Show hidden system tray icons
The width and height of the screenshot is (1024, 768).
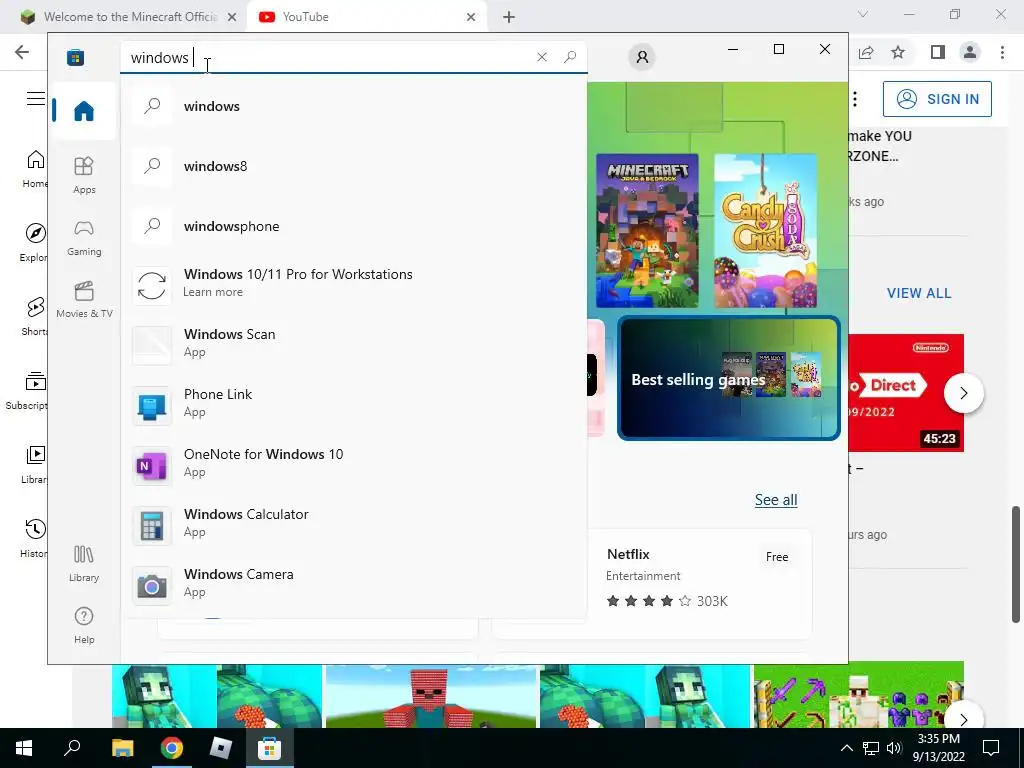tap(846, 748)
